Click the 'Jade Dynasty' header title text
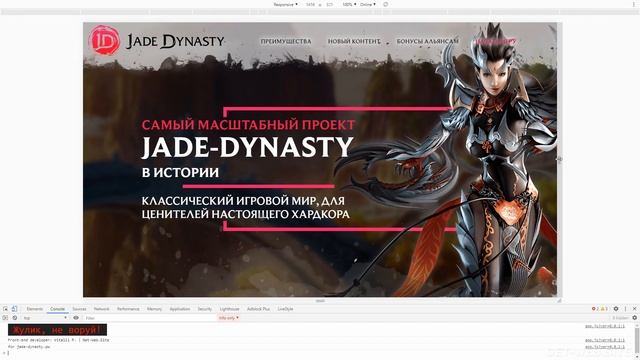The width and height of the screenshot is (640, 360). 176,41
